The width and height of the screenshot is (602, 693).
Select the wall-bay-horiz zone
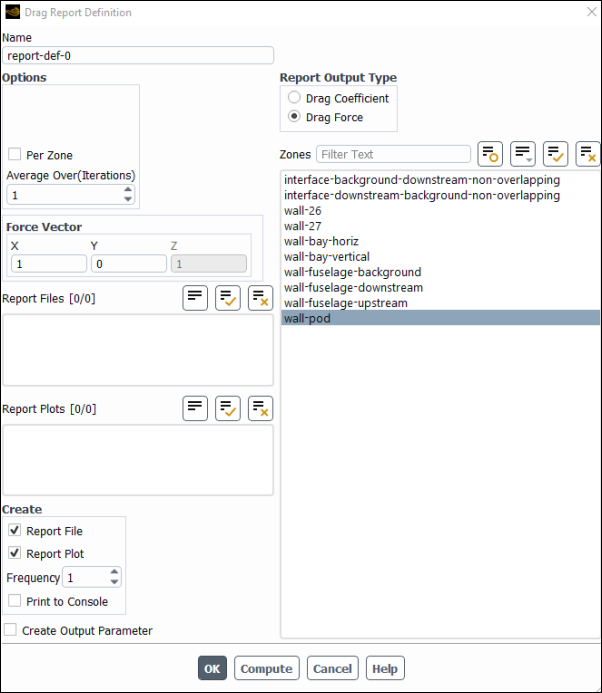point(440,241)
